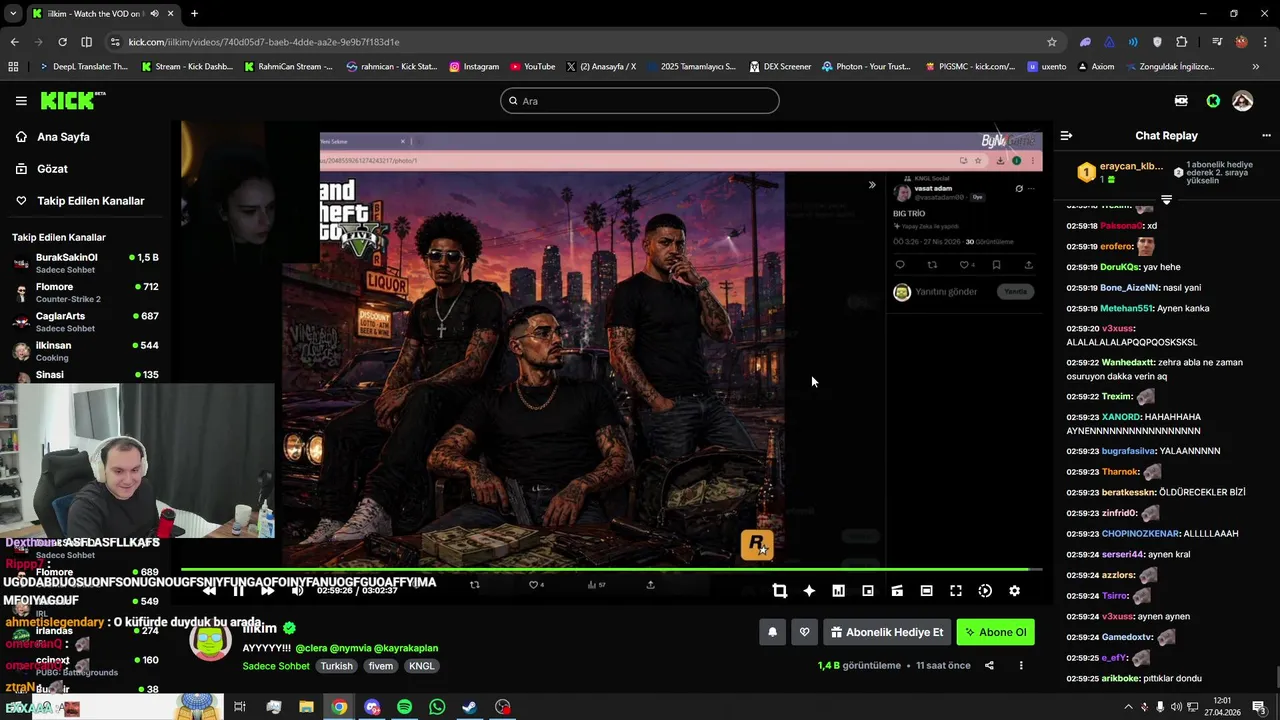Click the green Kick coin icon
The height and width of the screenshot is (720, 1280).
click(1213, 101)
